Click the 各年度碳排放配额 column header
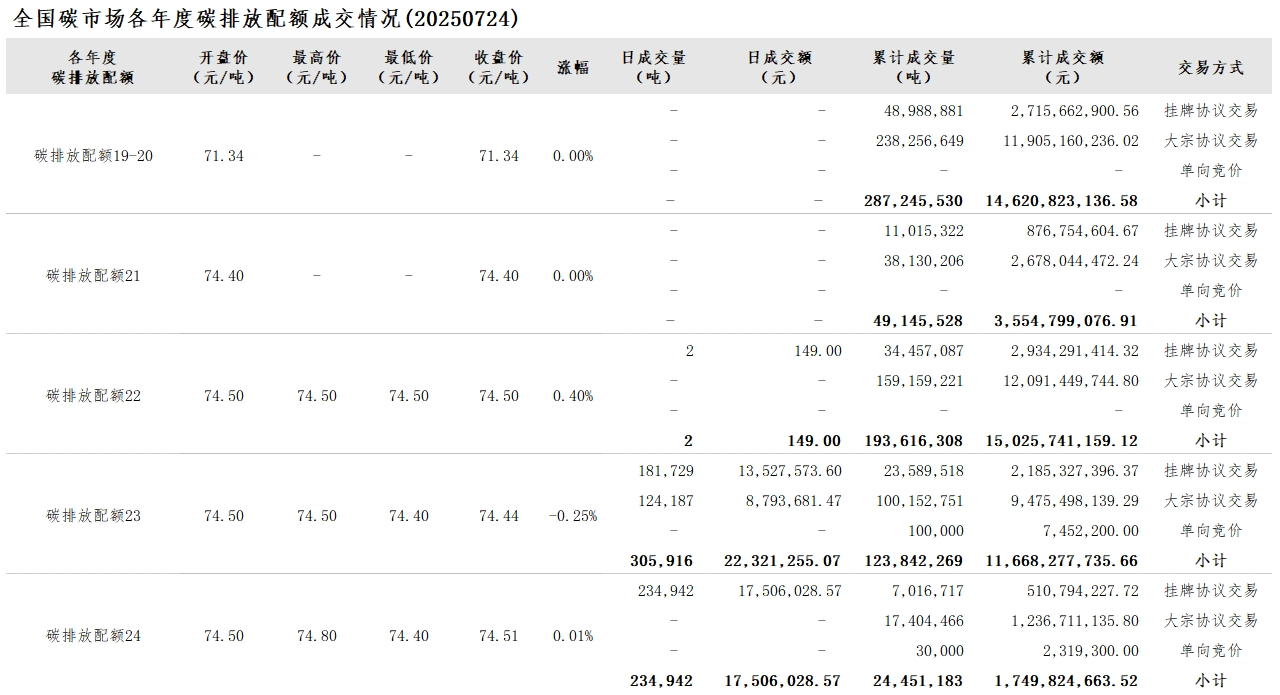The width and height of the screenshot is (1280, 695). (93, 67)
